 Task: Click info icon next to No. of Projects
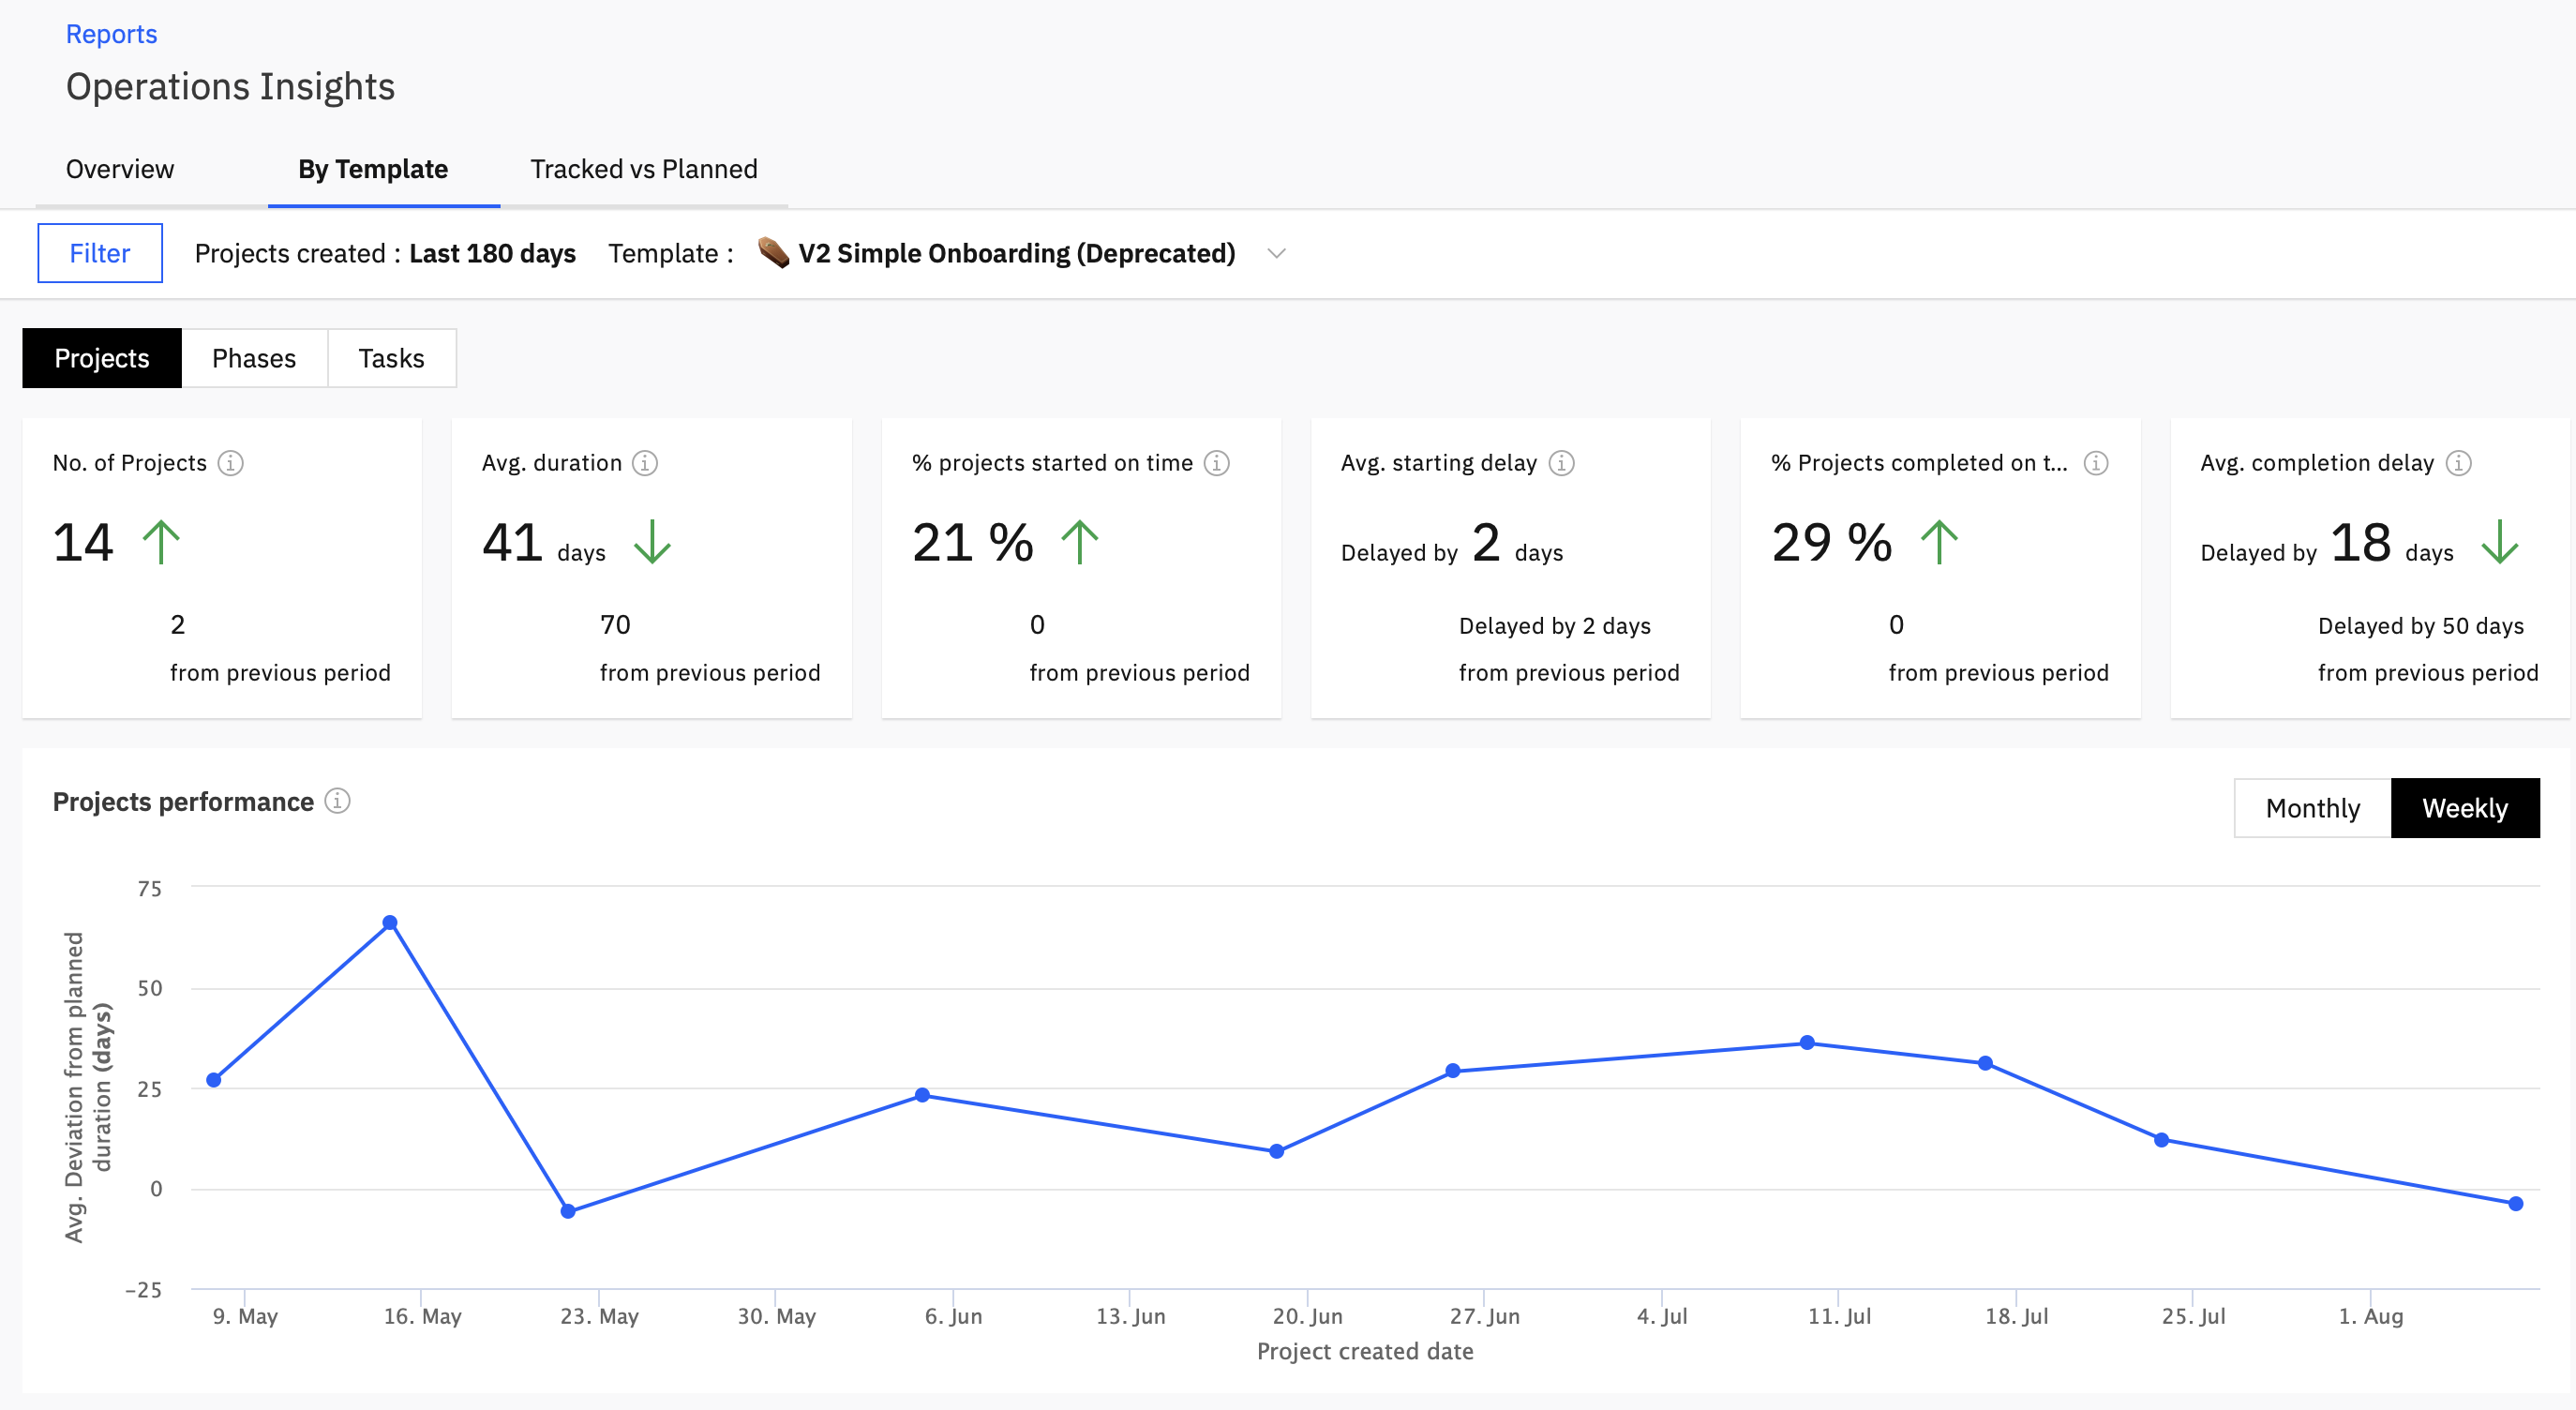pos(231,463)
